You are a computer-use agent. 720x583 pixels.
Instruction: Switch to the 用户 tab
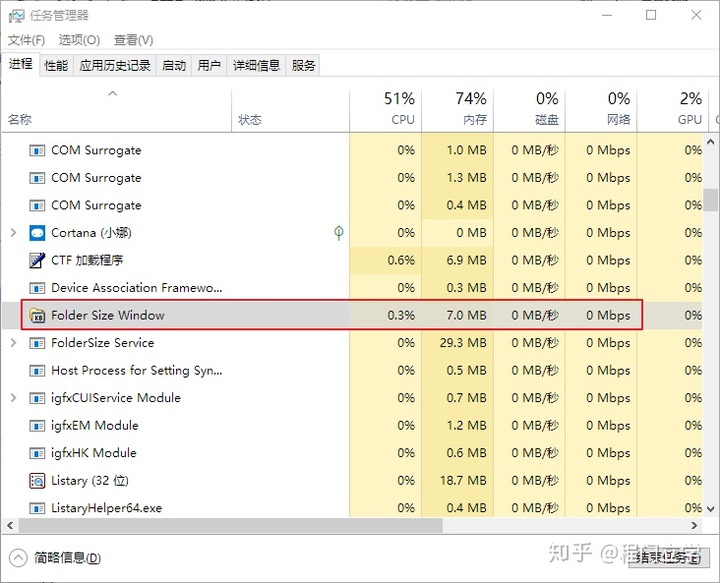(209, 66)
